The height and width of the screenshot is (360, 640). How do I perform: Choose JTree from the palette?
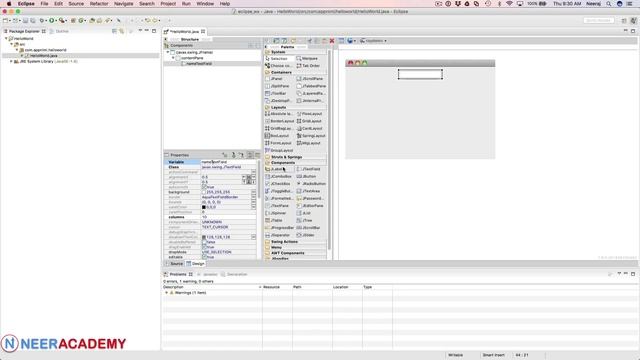311,220
